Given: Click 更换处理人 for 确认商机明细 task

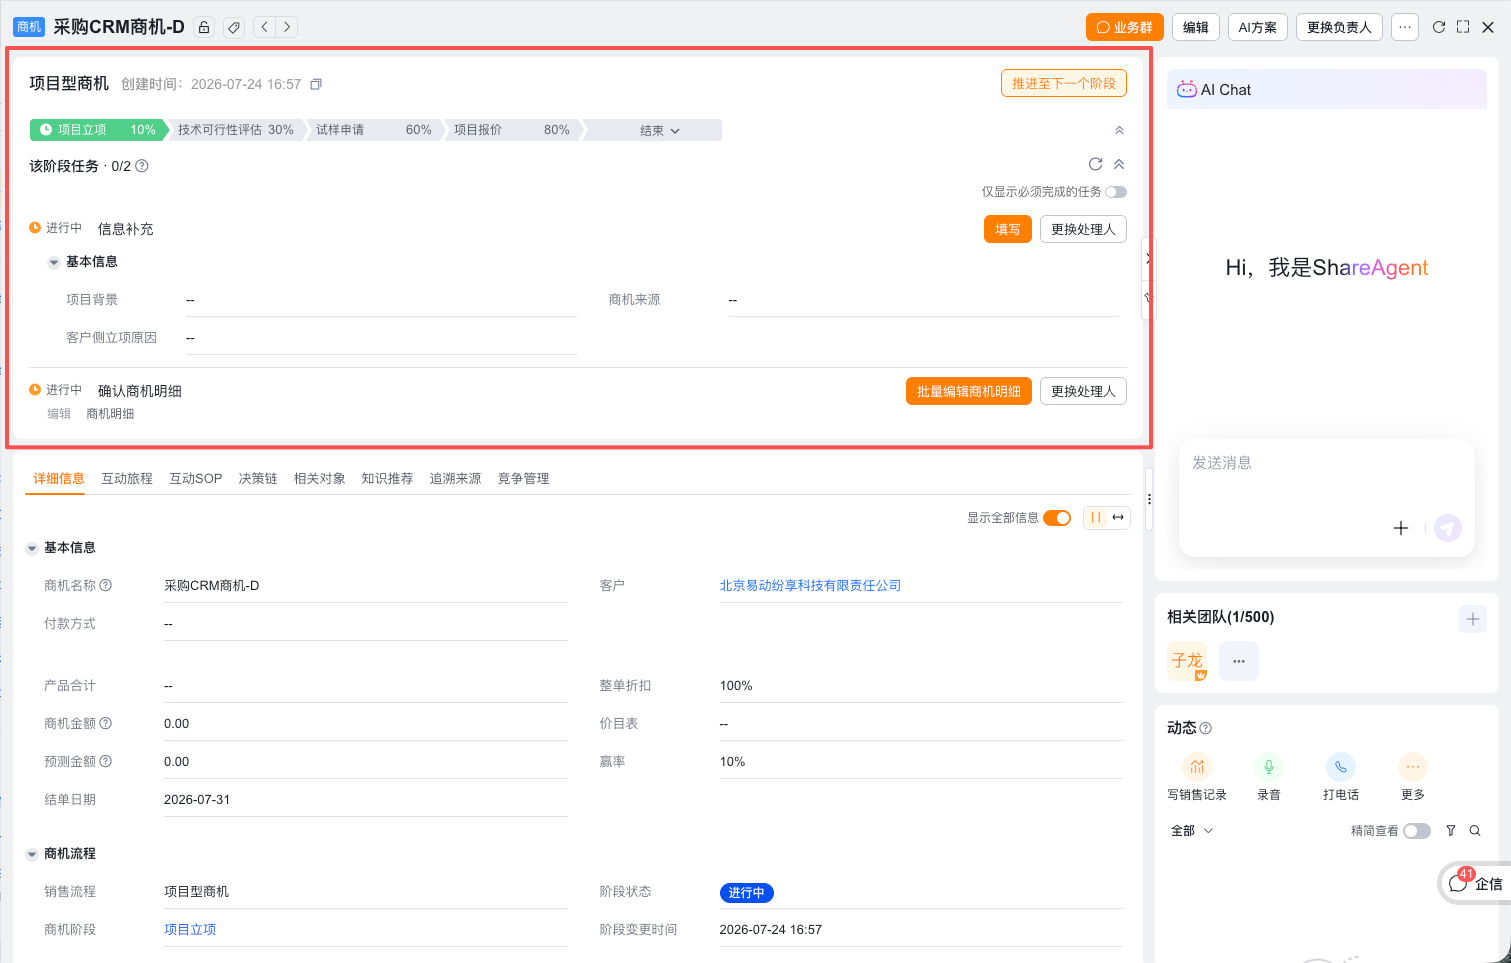Looking at the screenshot, I should pos(1083,391).
